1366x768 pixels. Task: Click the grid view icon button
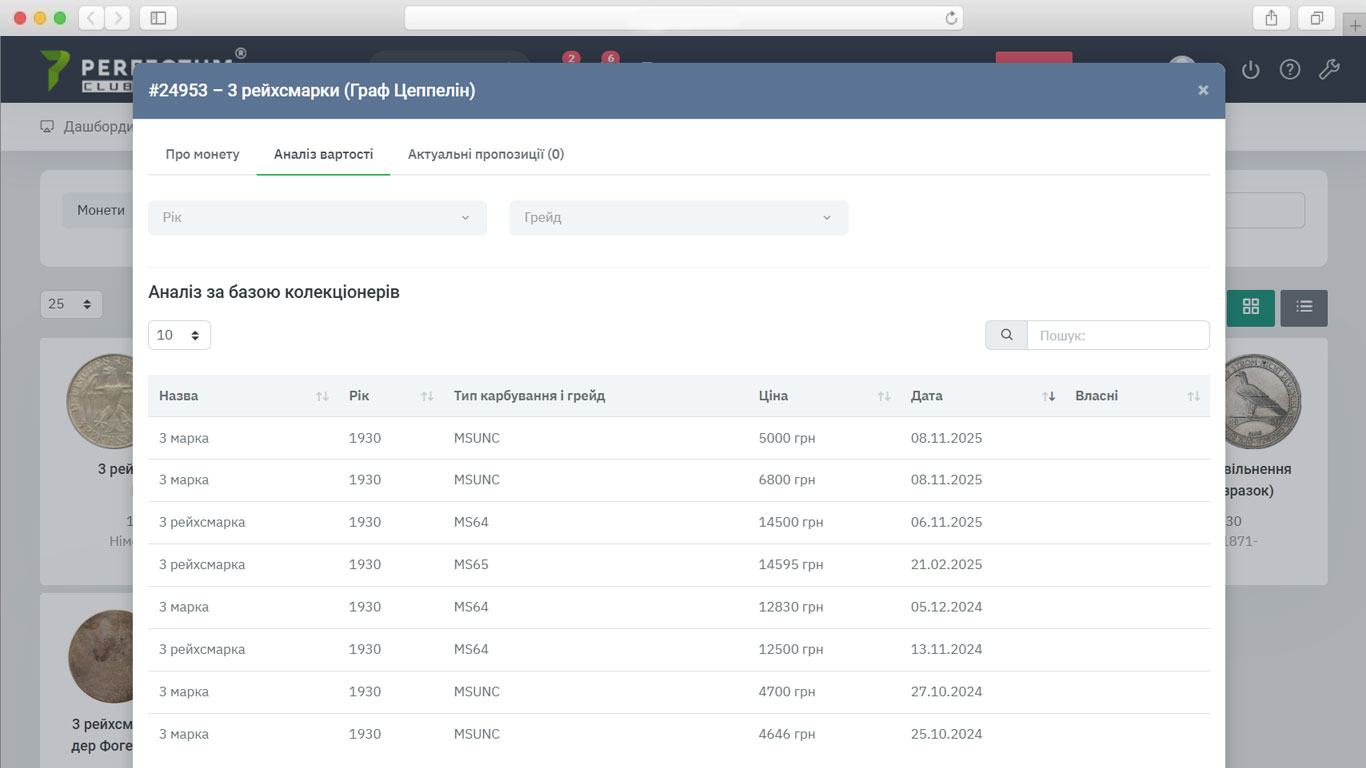click(1250, 308)
